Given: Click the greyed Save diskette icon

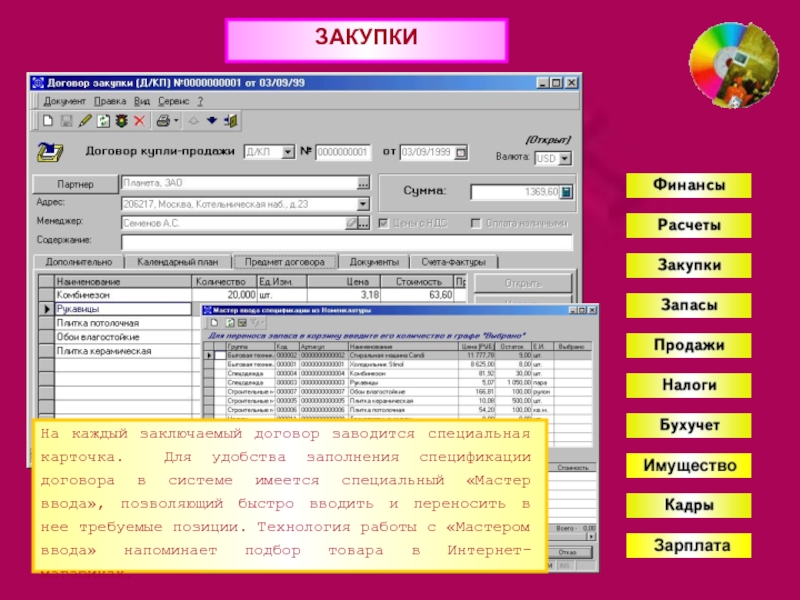Looking at the screenshot, I should click(66, 121).
